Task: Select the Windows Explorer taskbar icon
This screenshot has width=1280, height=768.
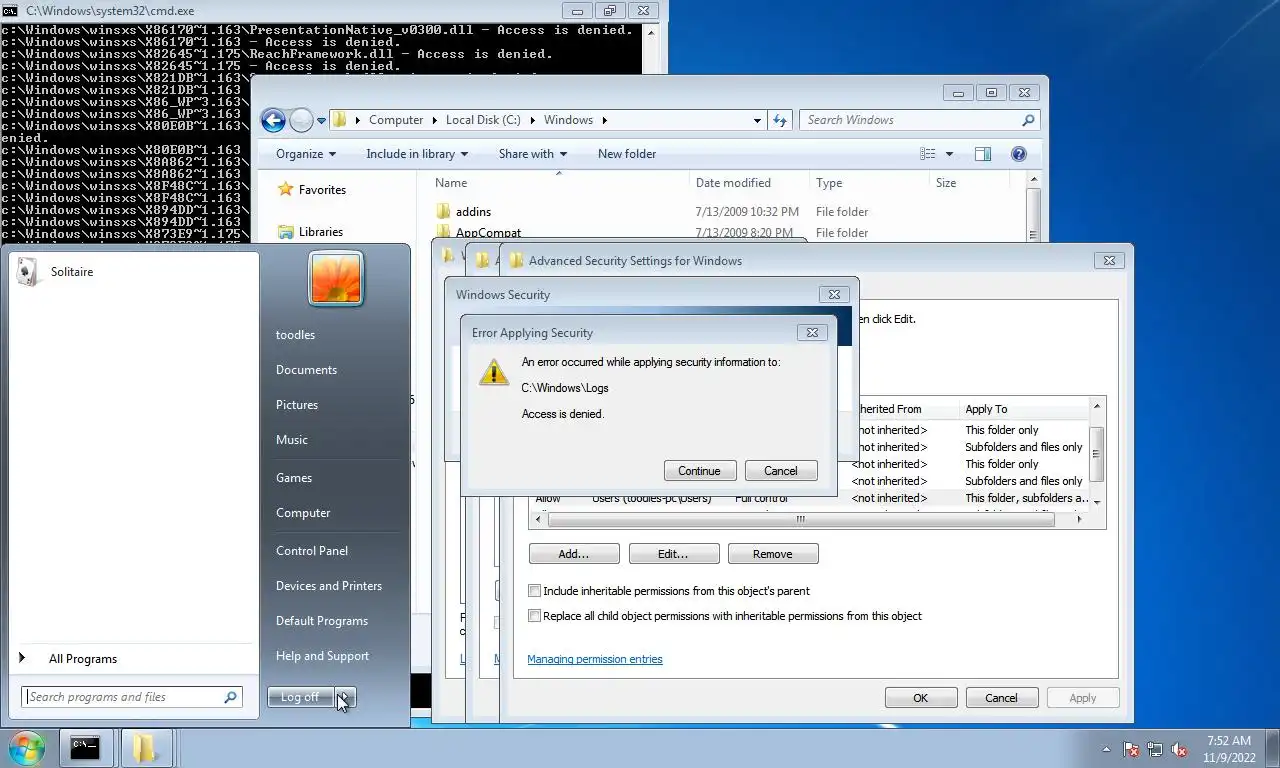Action: pos(146,748)
